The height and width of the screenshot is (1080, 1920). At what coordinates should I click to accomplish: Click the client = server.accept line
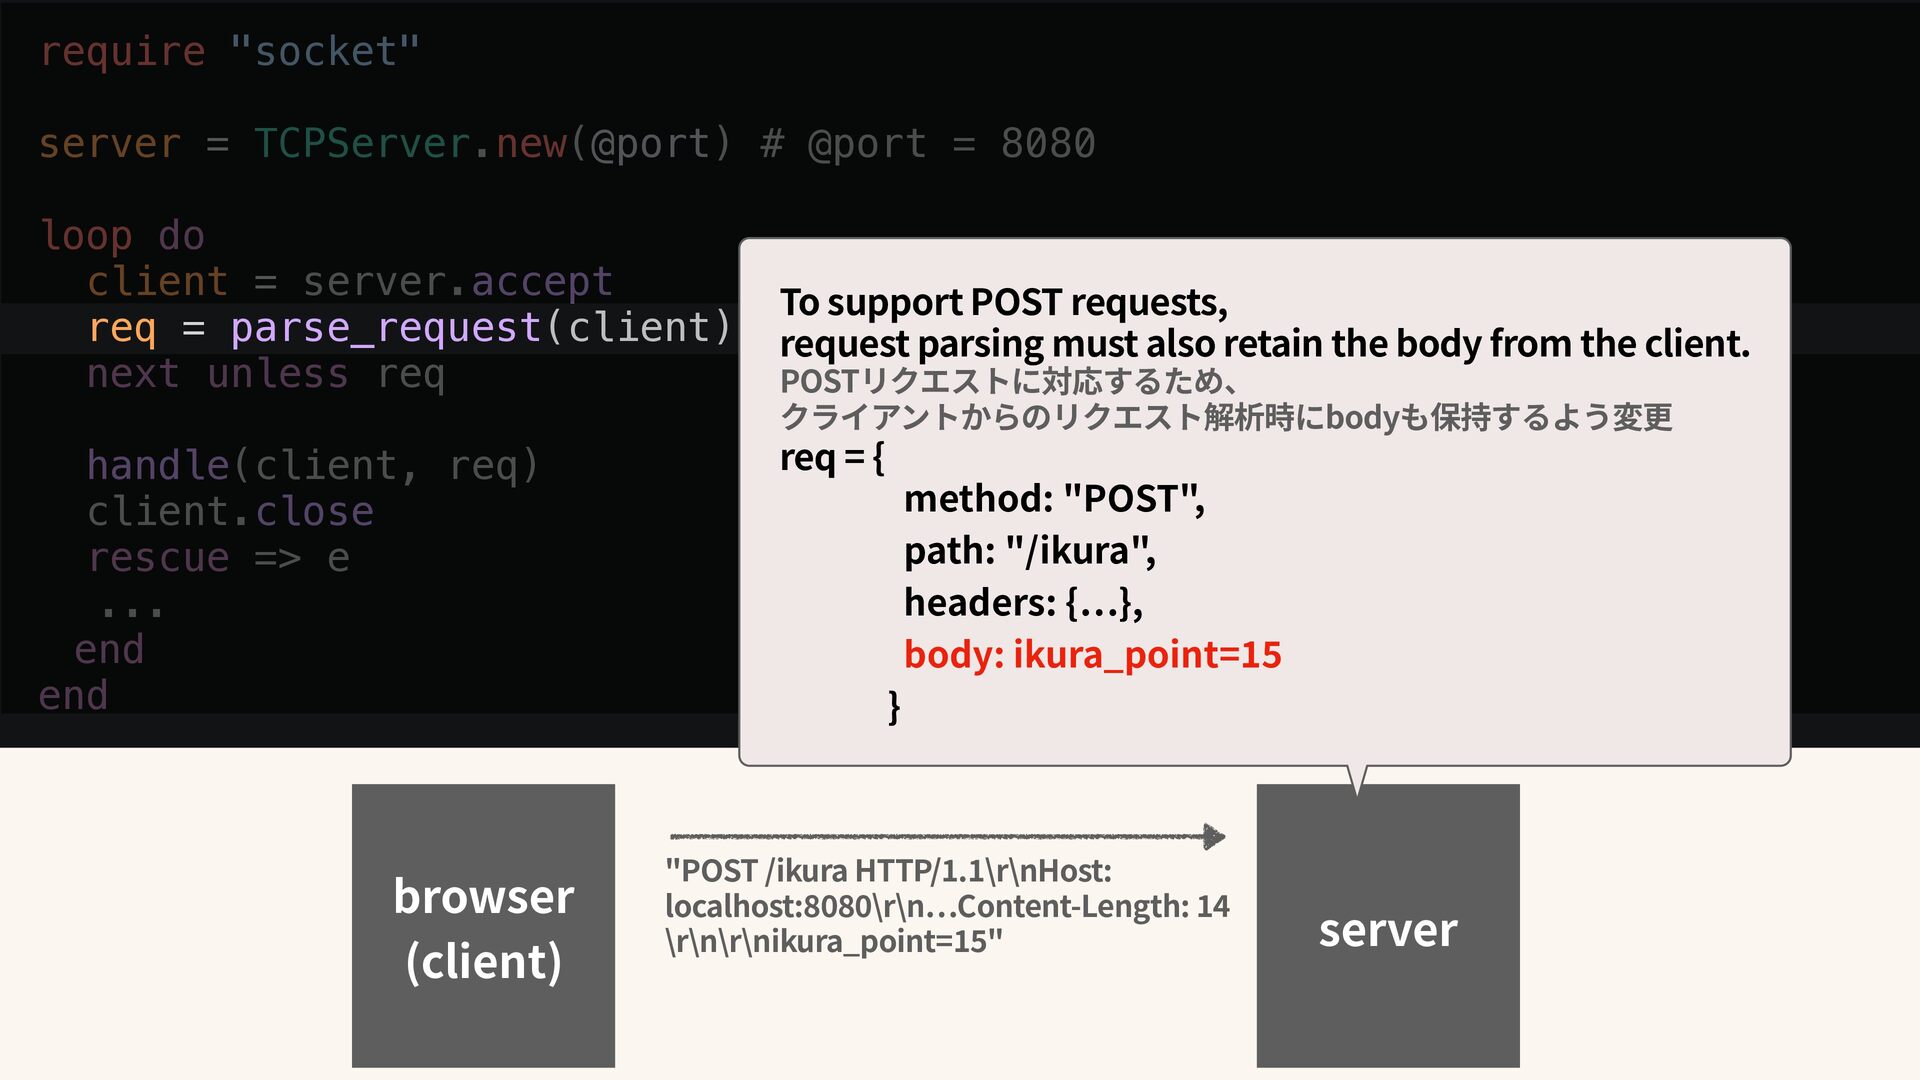(x=349, y=282)
